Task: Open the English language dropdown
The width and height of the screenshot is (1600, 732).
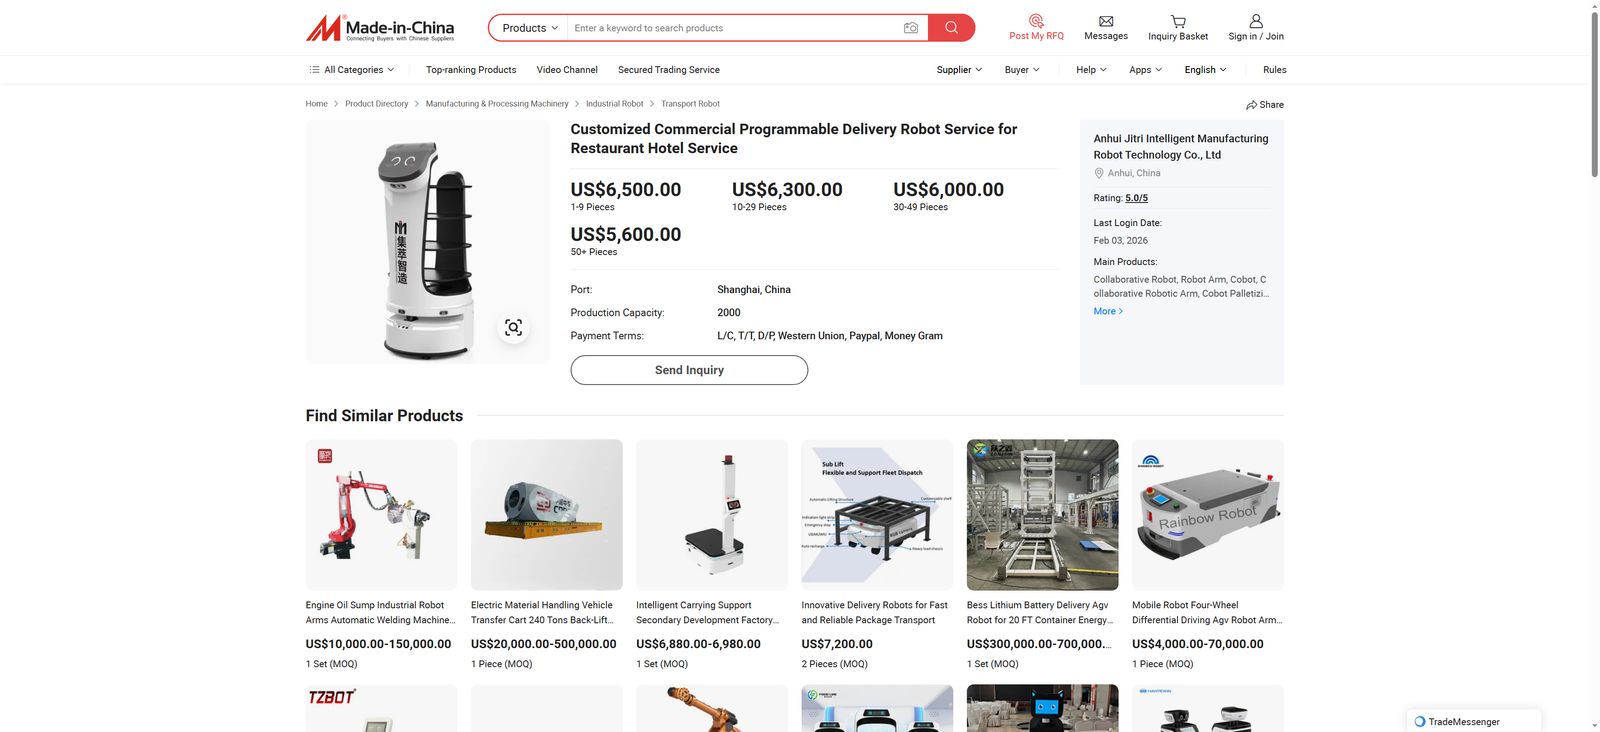Action: pos(1205,70)
